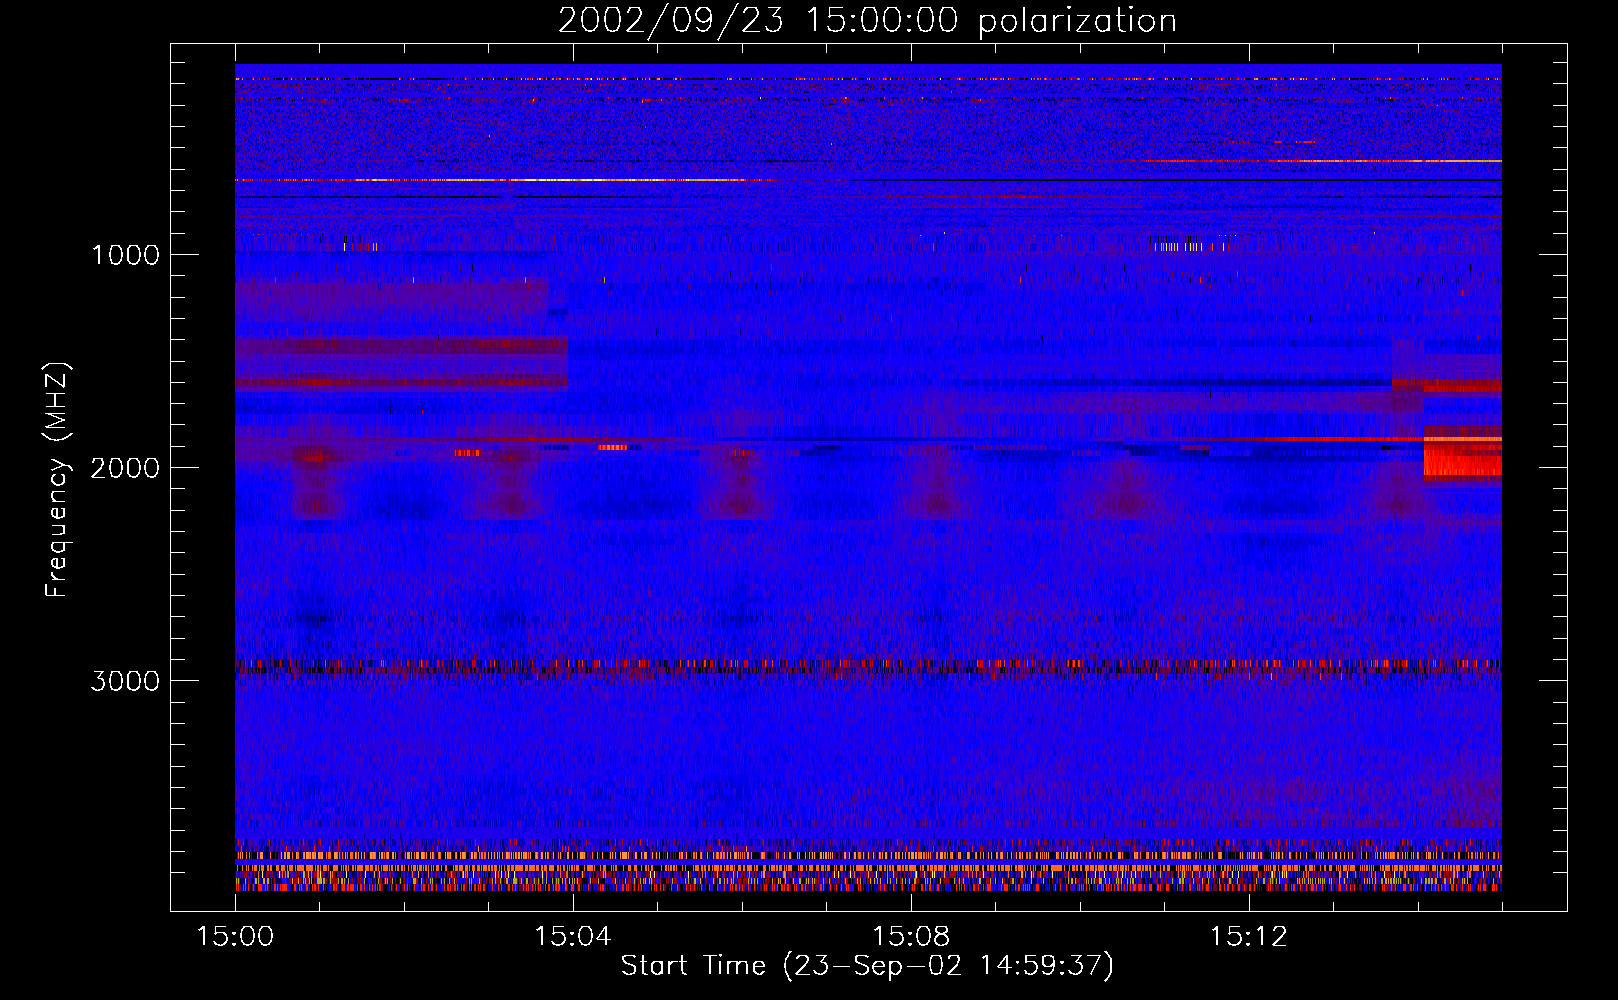
Task: Click the '3000' frequency tick label
Action: click(125, 681)
